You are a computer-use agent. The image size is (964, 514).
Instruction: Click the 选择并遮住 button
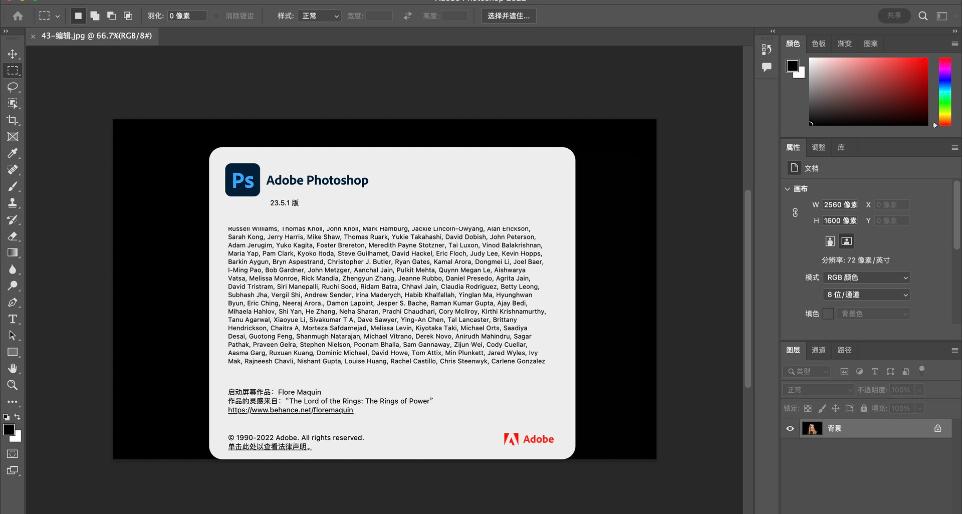point(509,16)
